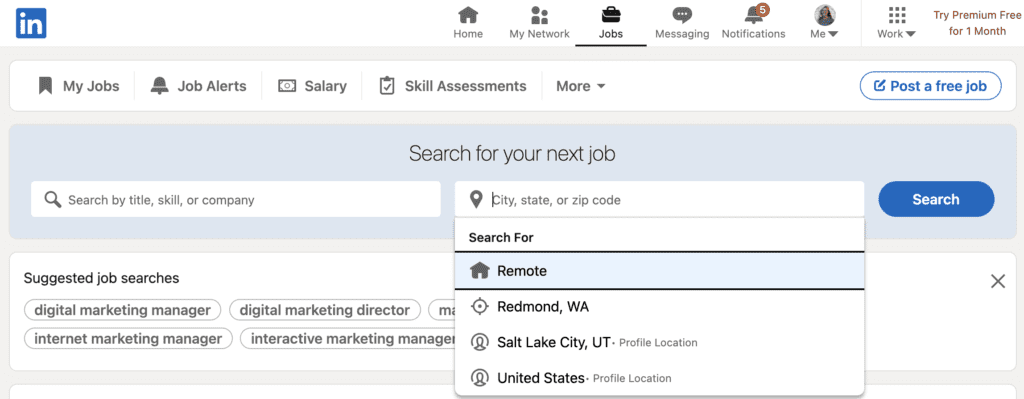Image resolution: width=1024 pixels, height=399 pixels.
Task: Select the Jobs briefcase icon
Action: click(611, 14)
